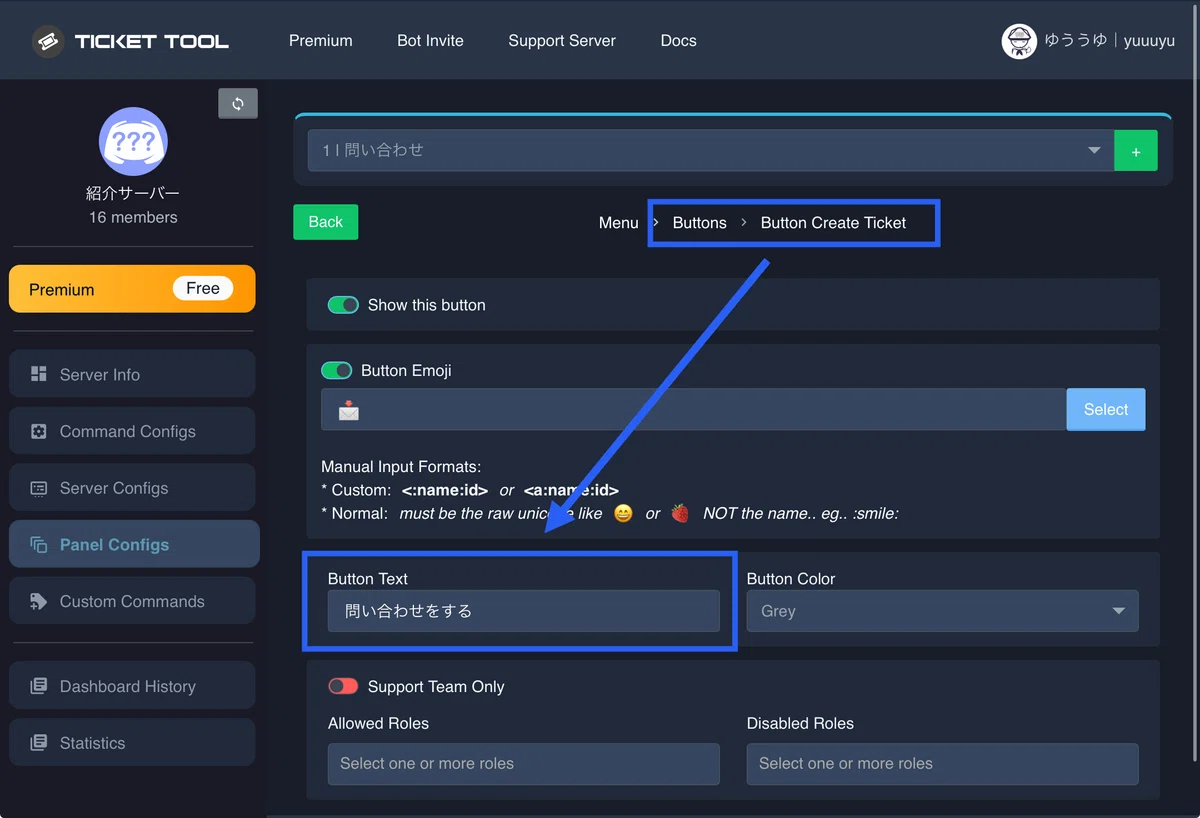
Task: Click the Button Text input field
Action: (x=523, y=611)
